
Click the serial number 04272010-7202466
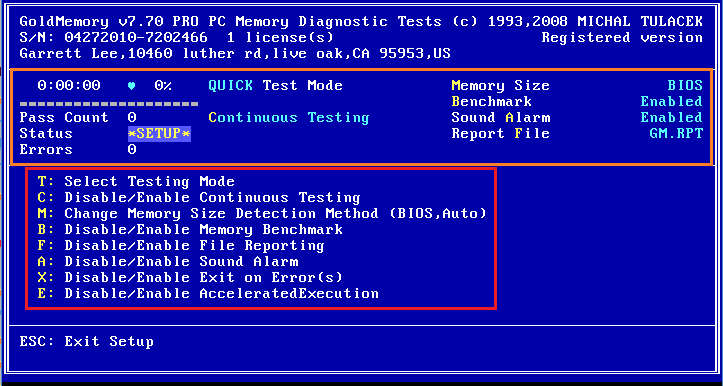[136, 37]
